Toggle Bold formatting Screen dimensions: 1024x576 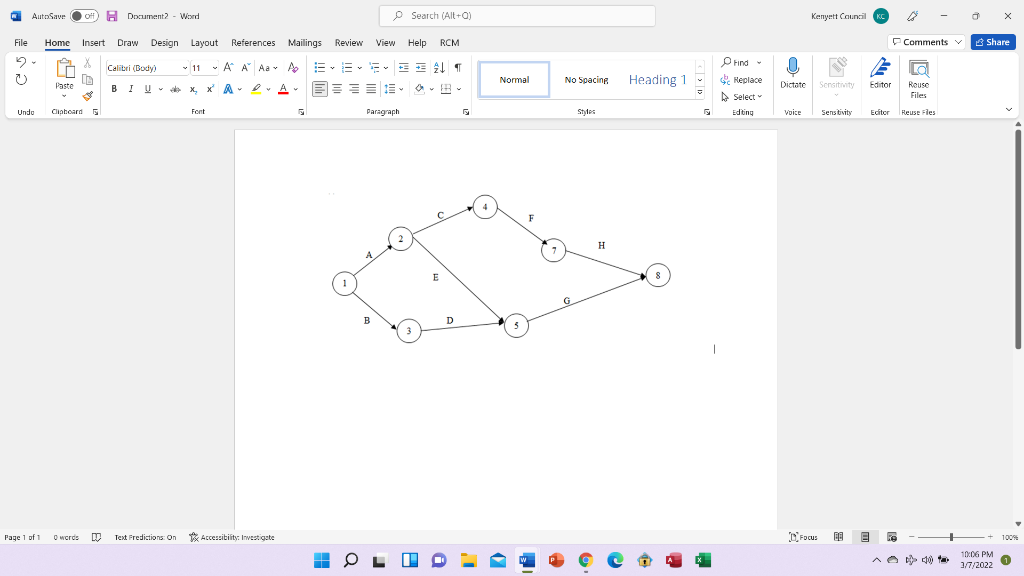(114, 89)
